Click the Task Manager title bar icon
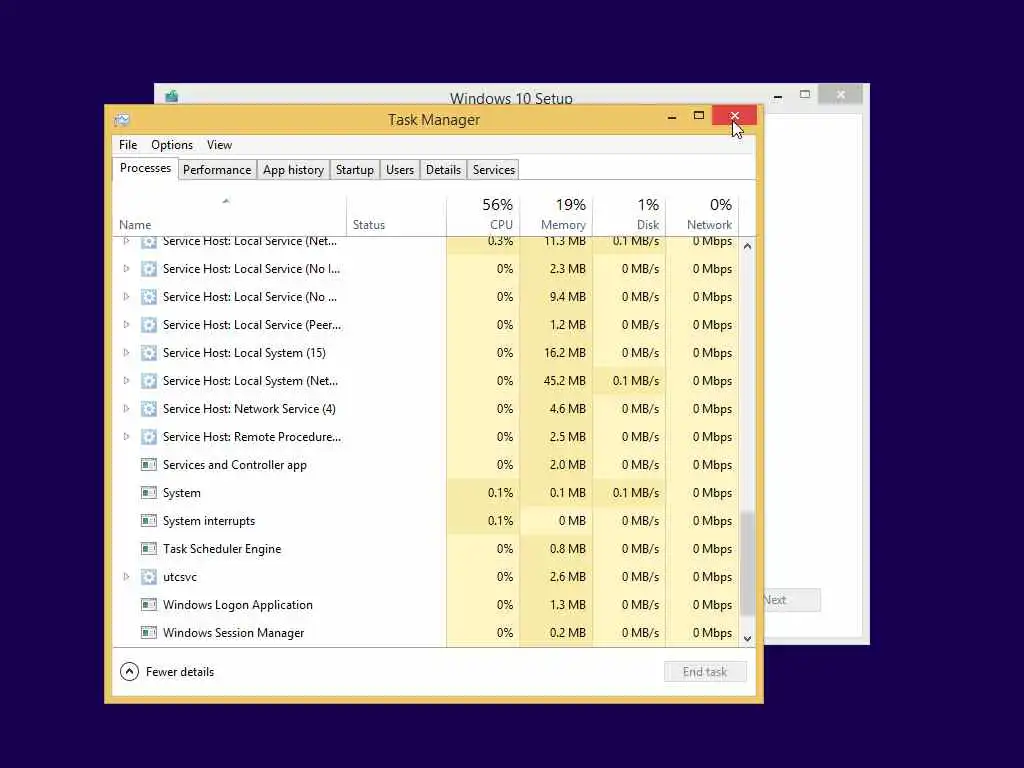This screenshot has width=1024, height=768. click(x=121, y=120)
